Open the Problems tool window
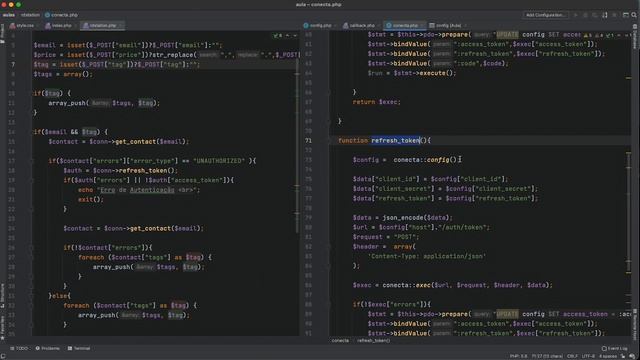This screenshot has height=360, width=640. point(47,348)
